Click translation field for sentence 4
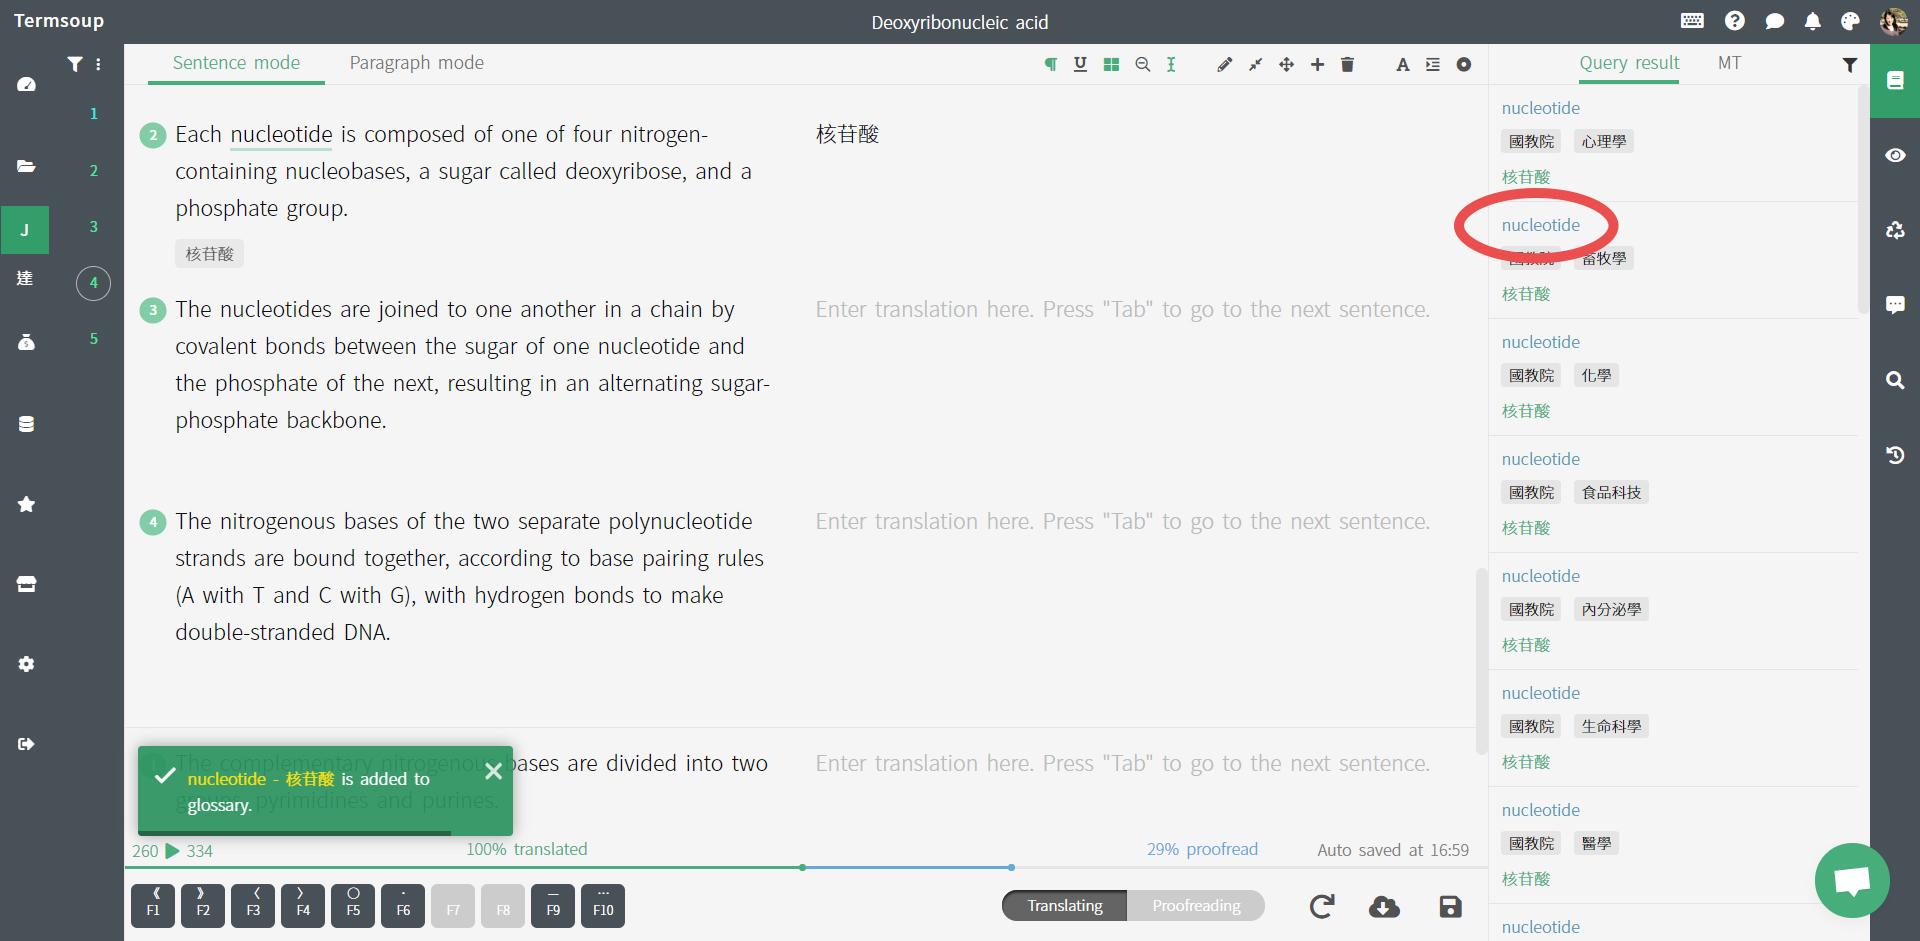The width and height of the screenshot is (1920, 941). pyautogui.click(x=1122, y=522)
